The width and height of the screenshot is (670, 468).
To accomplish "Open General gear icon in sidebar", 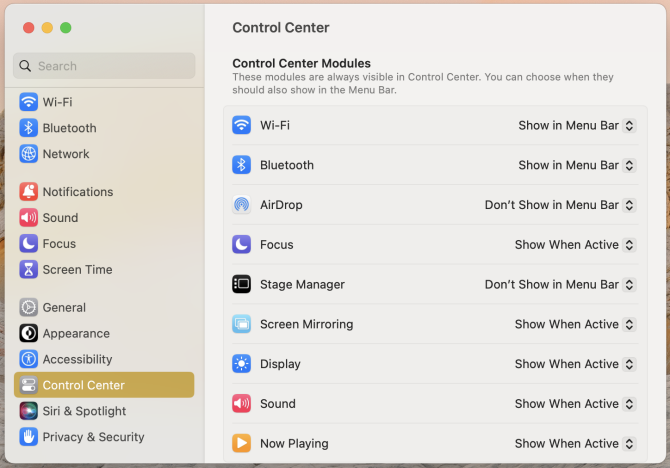I will 29,307.
